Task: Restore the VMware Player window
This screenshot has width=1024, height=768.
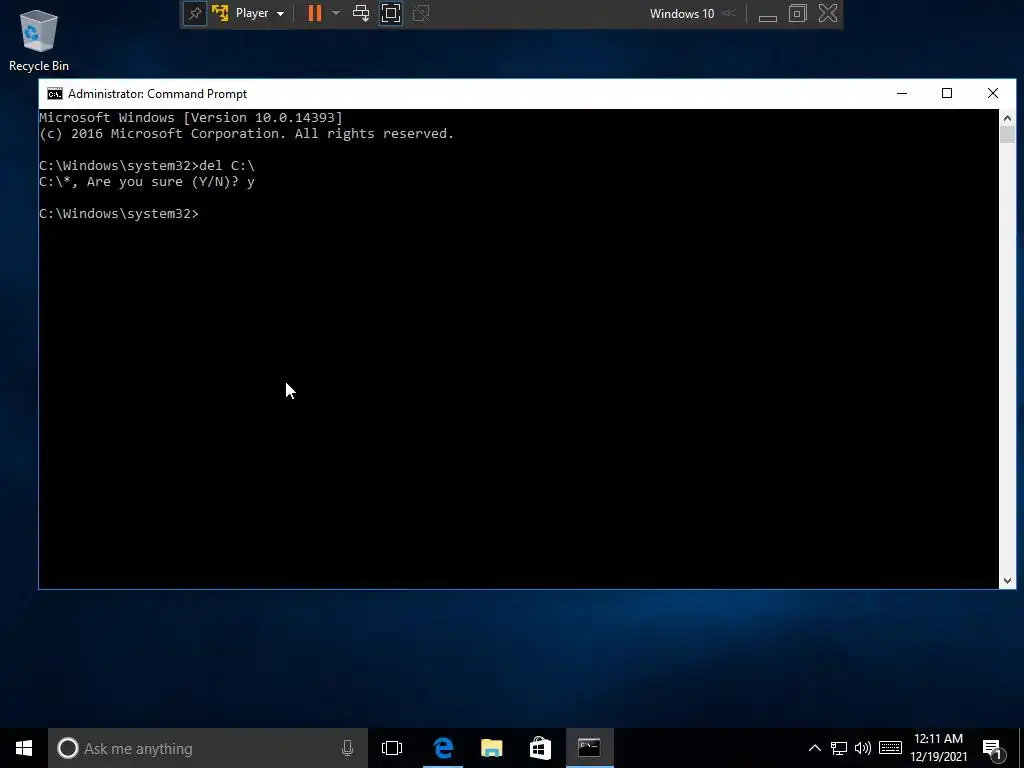Action: coord(797,13)
